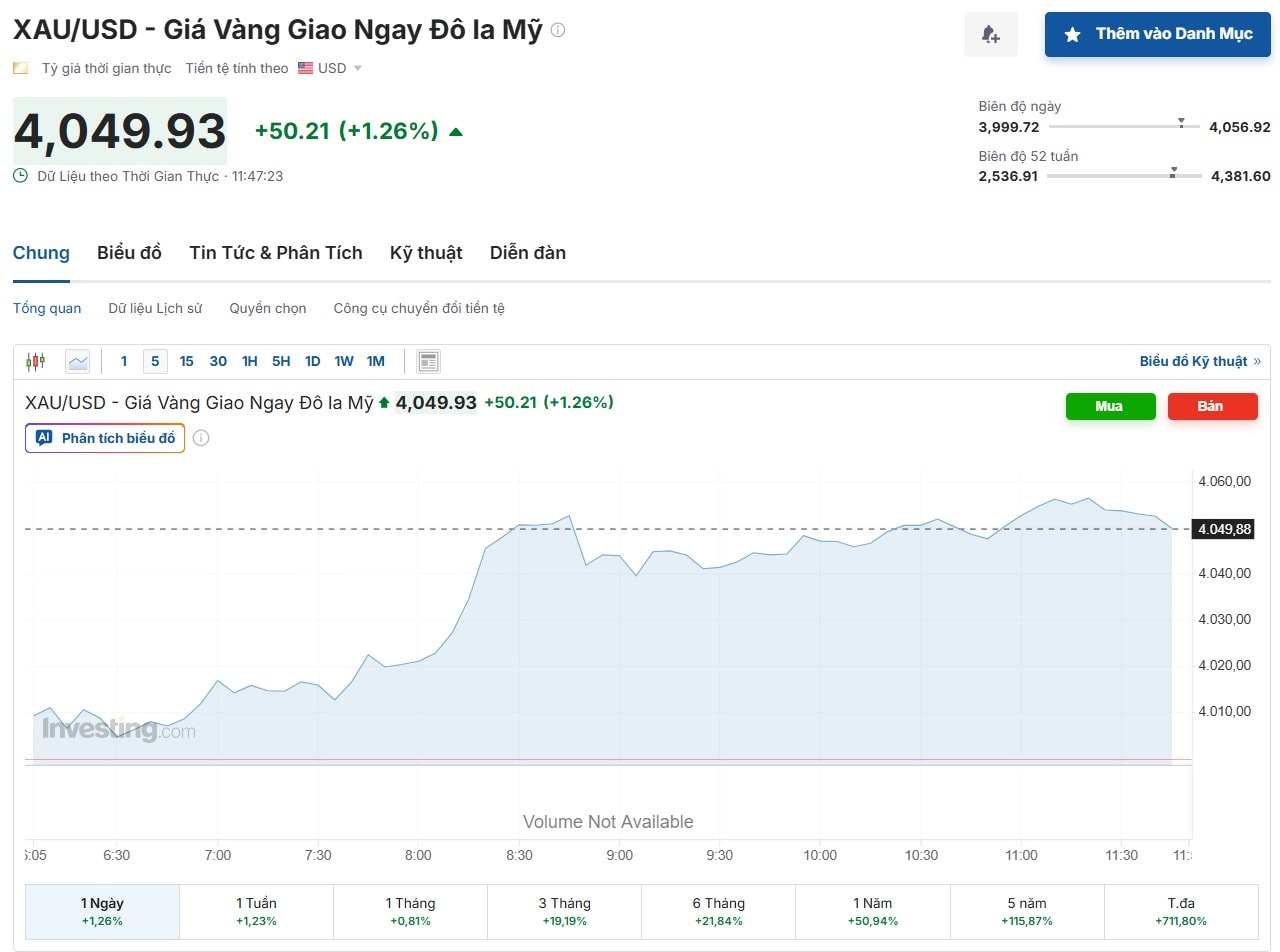Select the 1 Tuần period at the bottom
The width and height of the screenshot is (1280, 952).
point(255,910)
